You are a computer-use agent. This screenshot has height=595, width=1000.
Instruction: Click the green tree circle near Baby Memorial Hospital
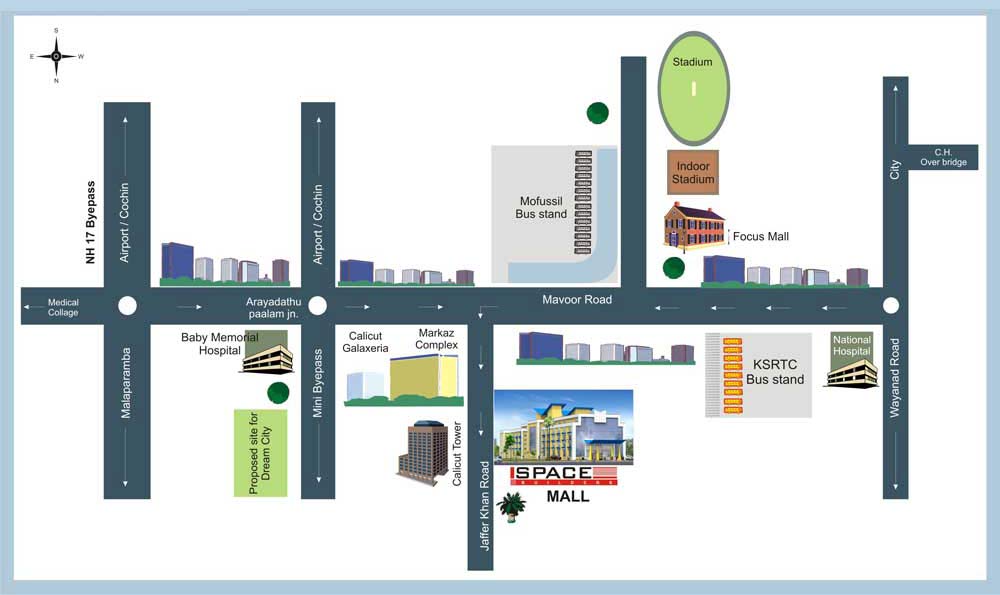click(x=278, y=393)
